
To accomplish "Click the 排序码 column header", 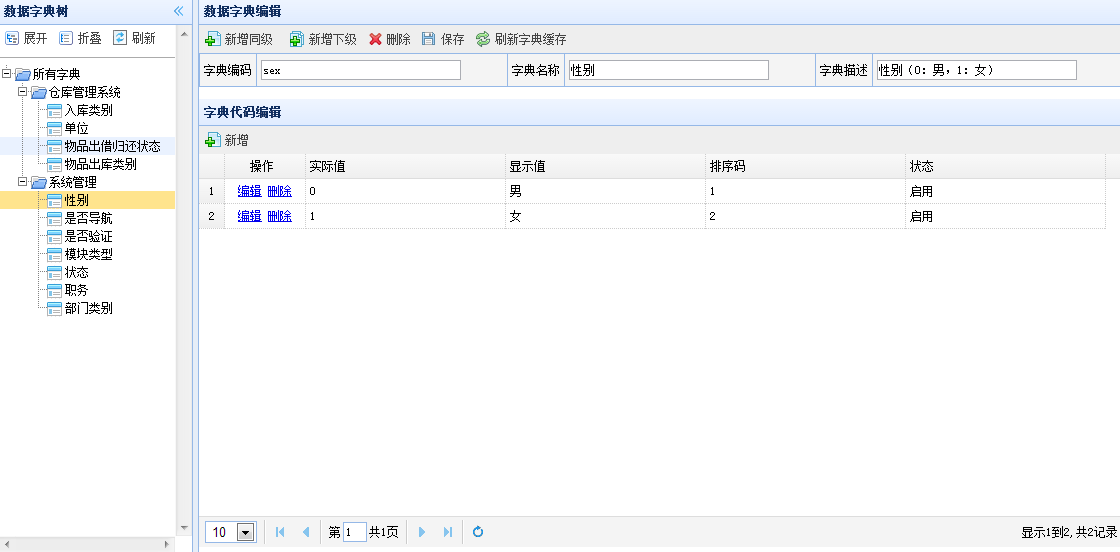I will (805, 166).
